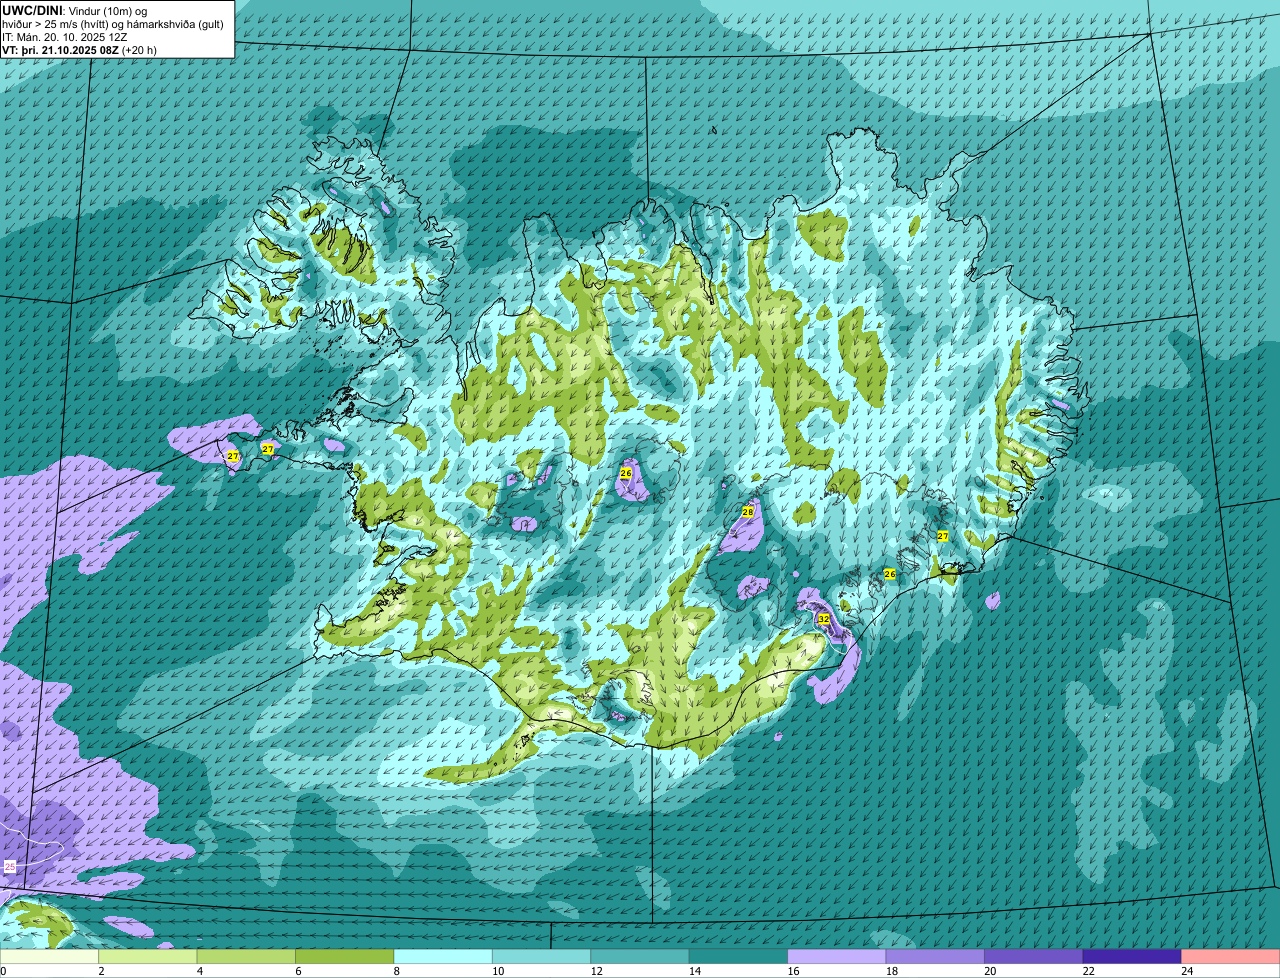Image resolution: width=1280 pixels, height=978 pixels.
Task: Select the pink above-24 legend swatch
Action: pos(1231,957)
